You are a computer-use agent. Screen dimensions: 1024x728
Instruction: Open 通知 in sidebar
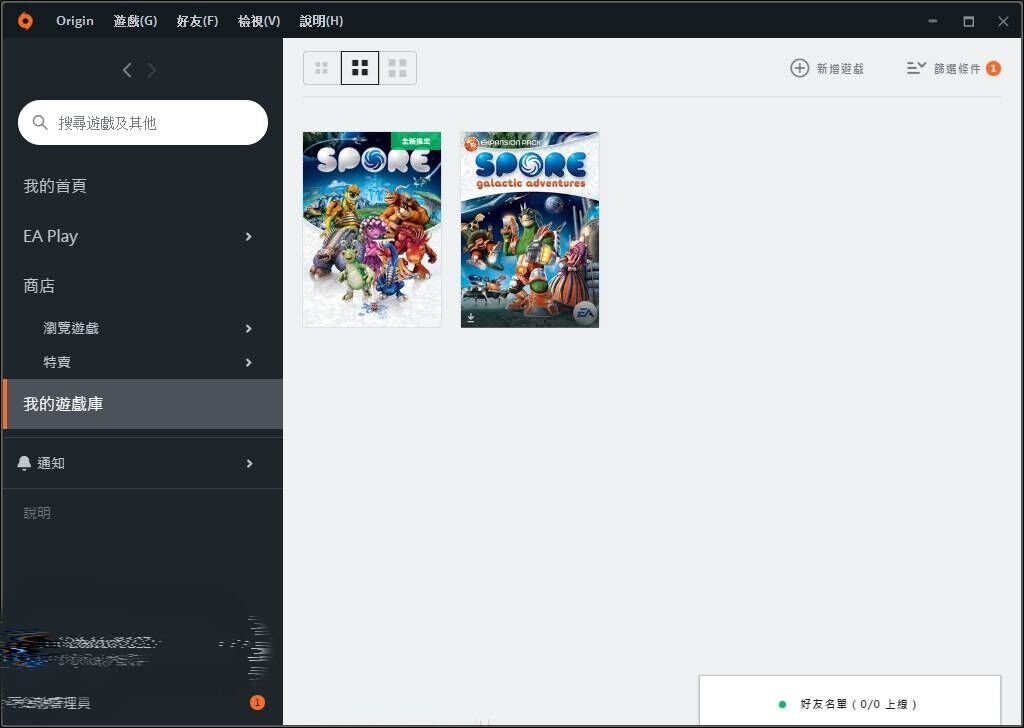pos(50,463)
